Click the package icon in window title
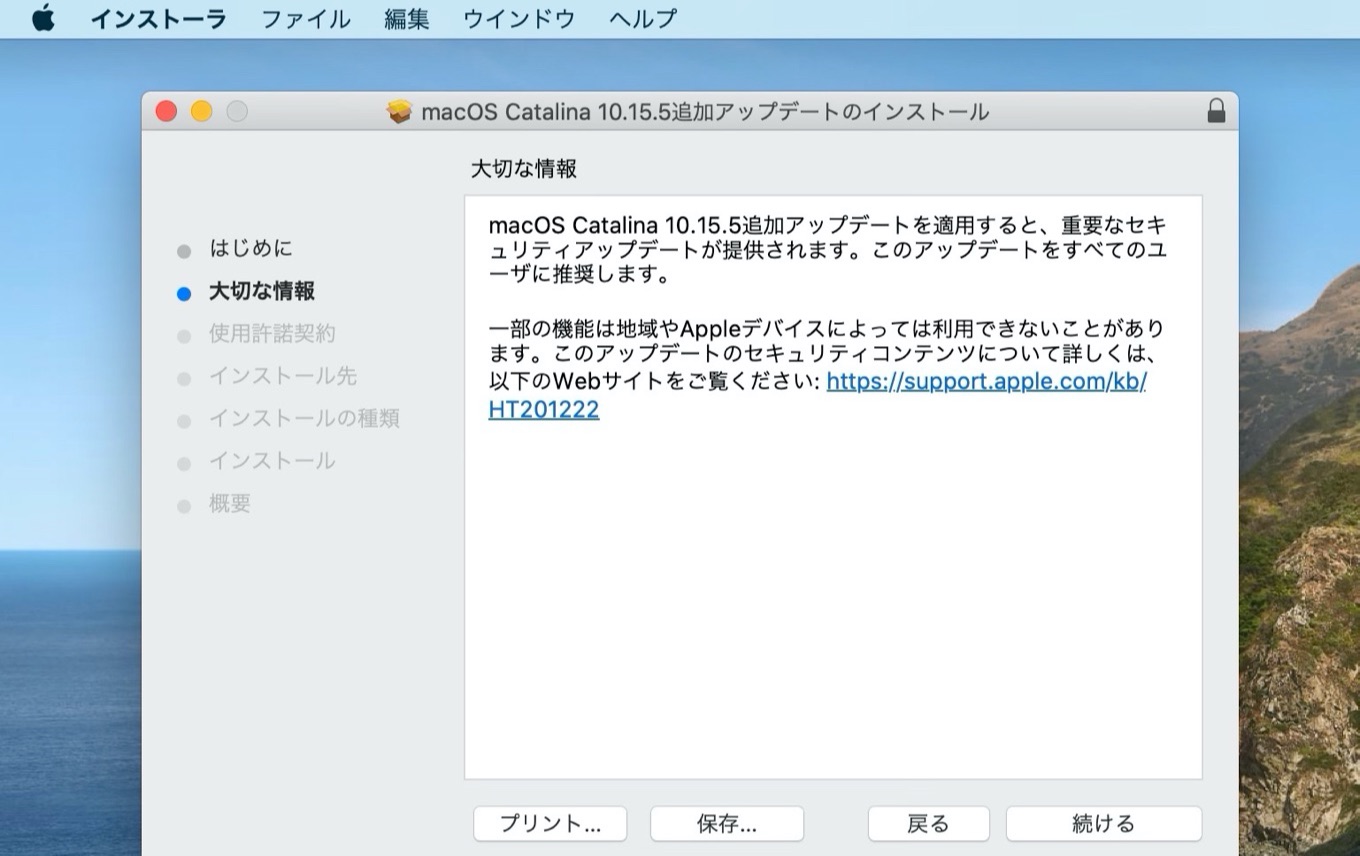The height and width of the screenshot is (856, 1360). click(x=400, y=111)
